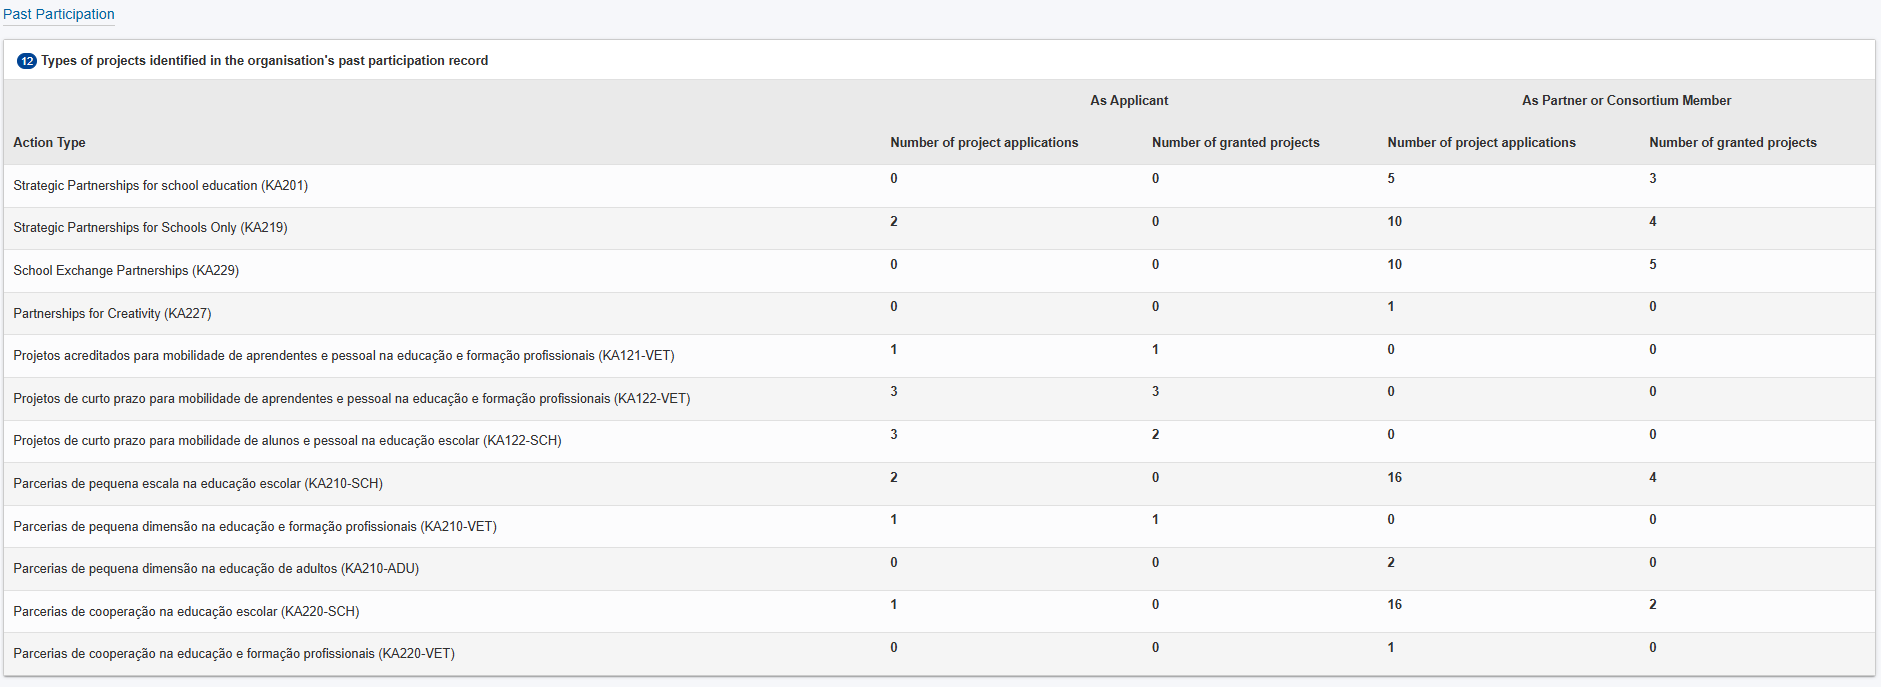Click the blue 12 badge icon

[27, 61]
